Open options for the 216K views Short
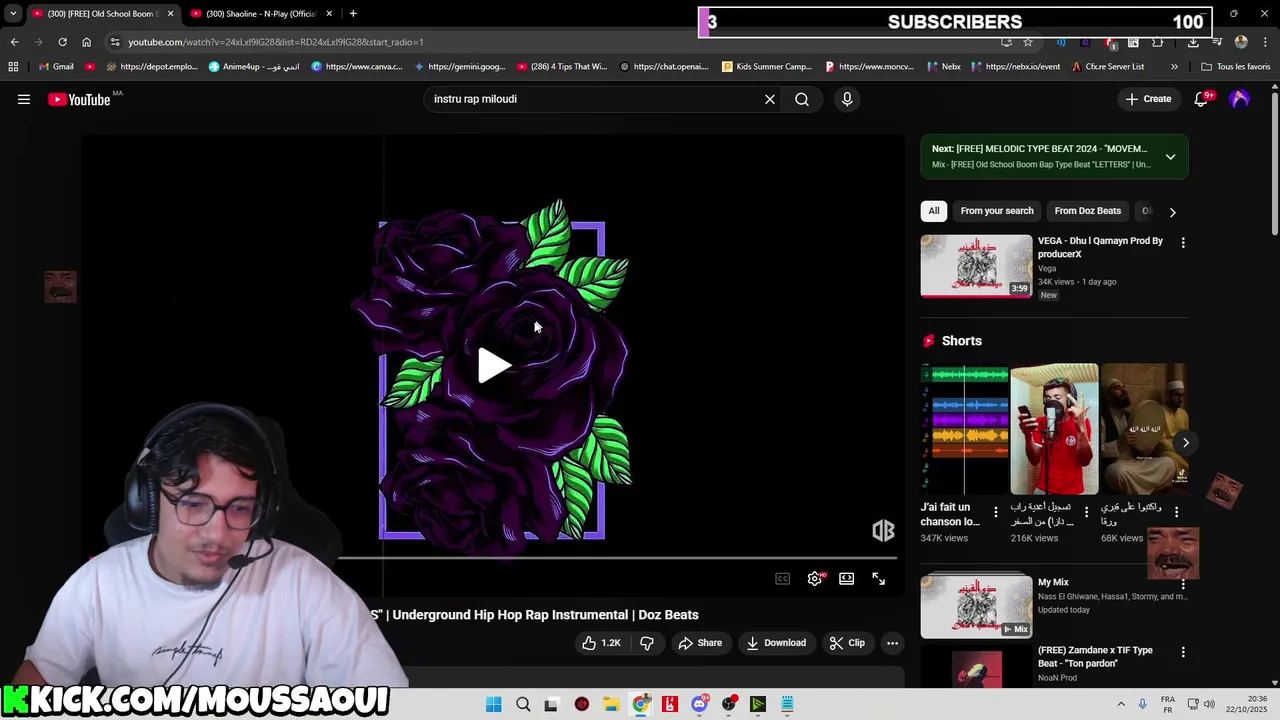 click(1085, 512)
